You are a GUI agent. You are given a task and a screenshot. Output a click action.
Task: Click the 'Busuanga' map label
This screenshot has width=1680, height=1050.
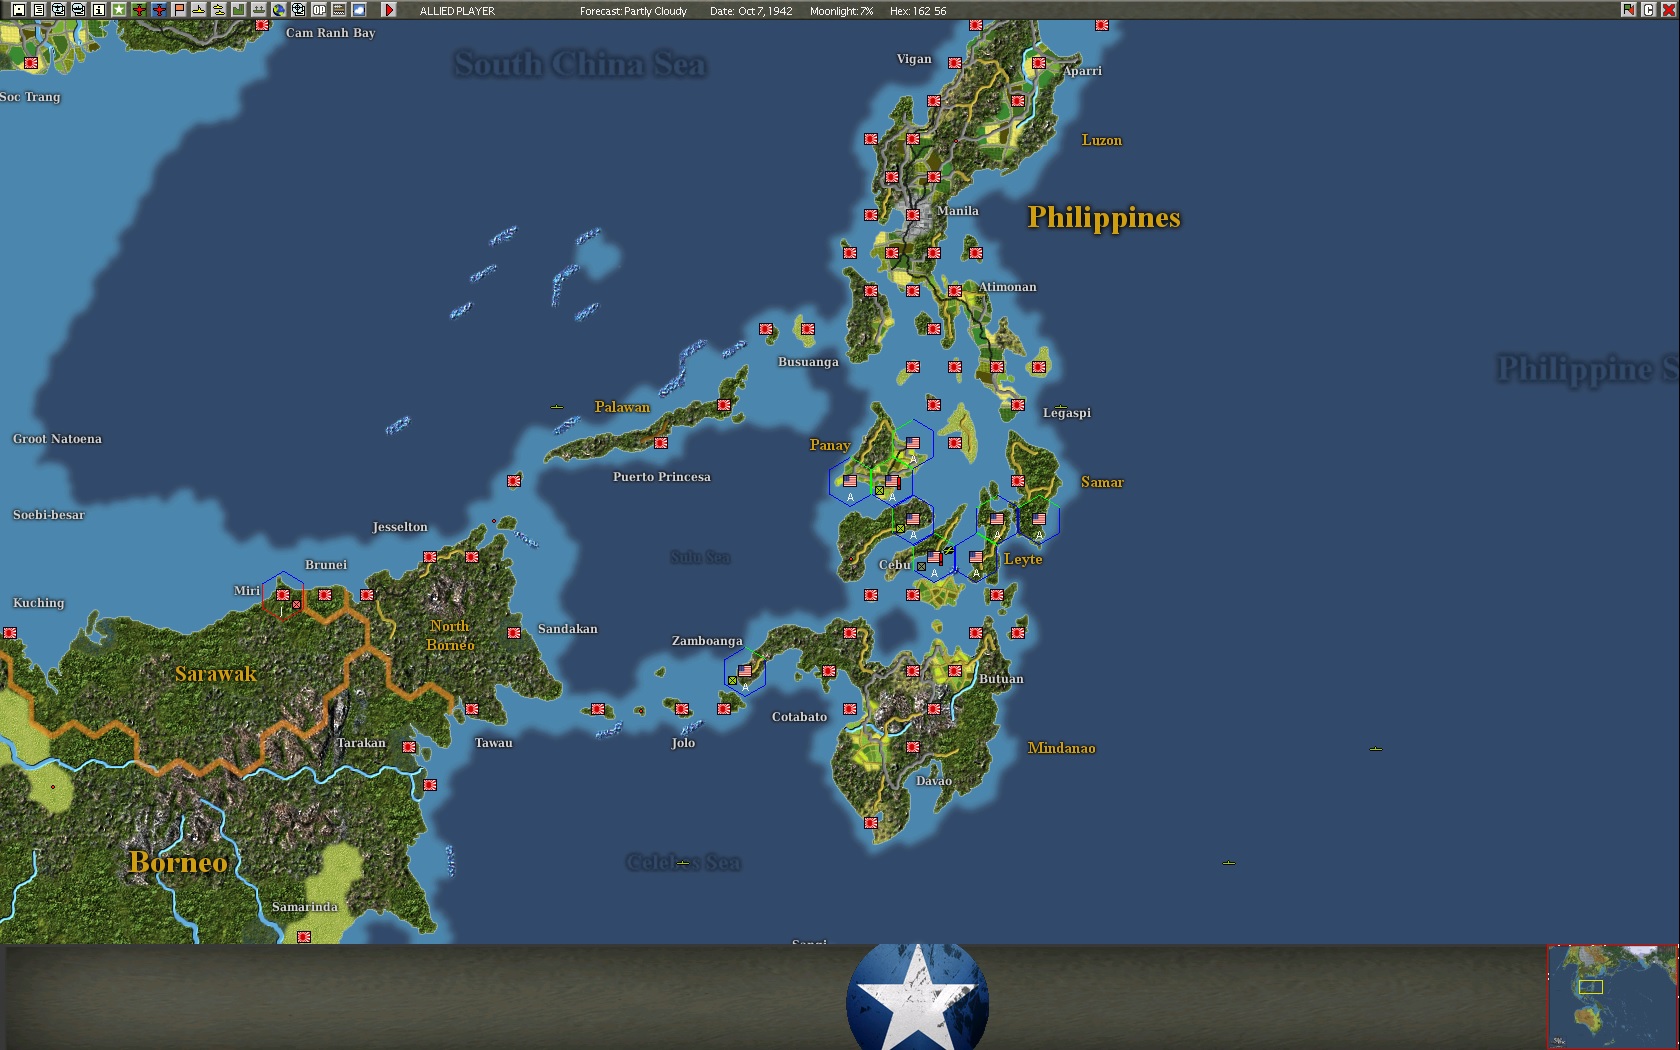[x=808, y=362]
